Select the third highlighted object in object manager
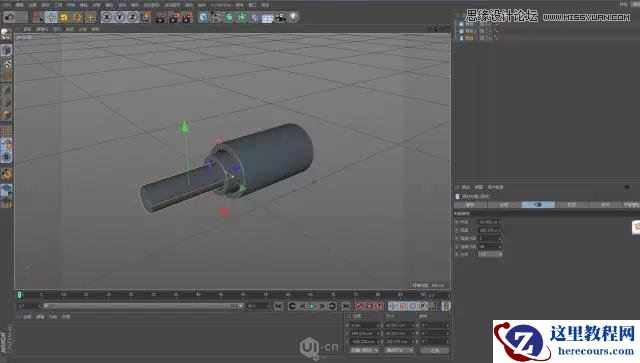The height and width of the screenshot is (363, 640). (469, 38)
